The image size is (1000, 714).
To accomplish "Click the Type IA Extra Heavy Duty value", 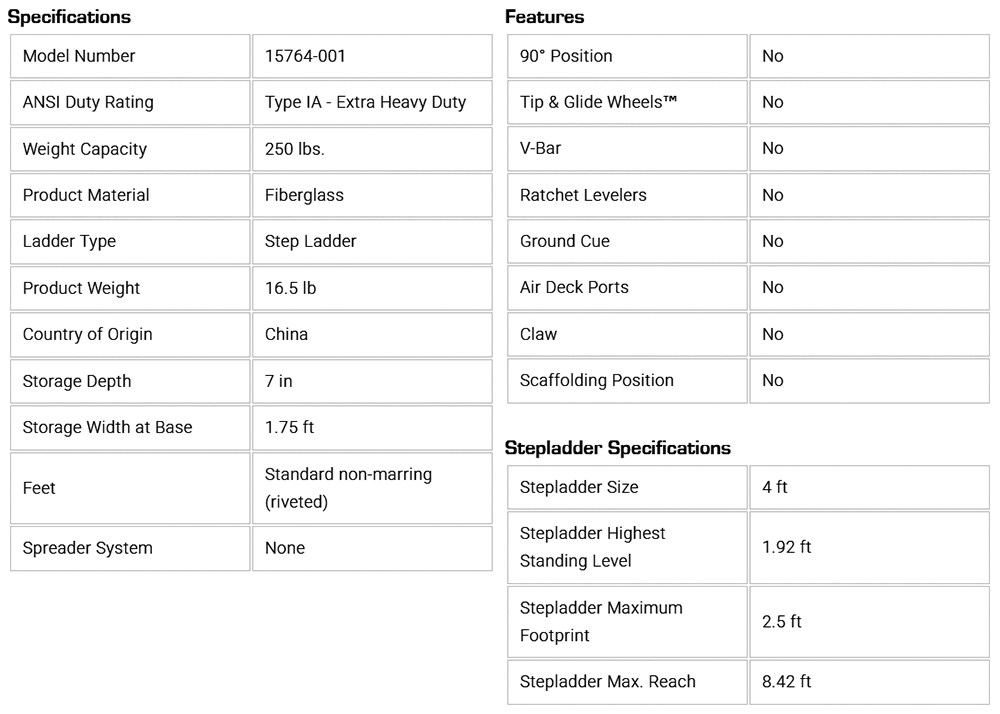I will click(x=365, y=102).
